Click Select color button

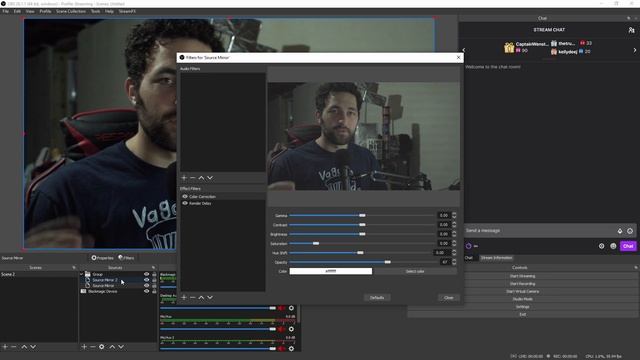click(x=415, y=271)
